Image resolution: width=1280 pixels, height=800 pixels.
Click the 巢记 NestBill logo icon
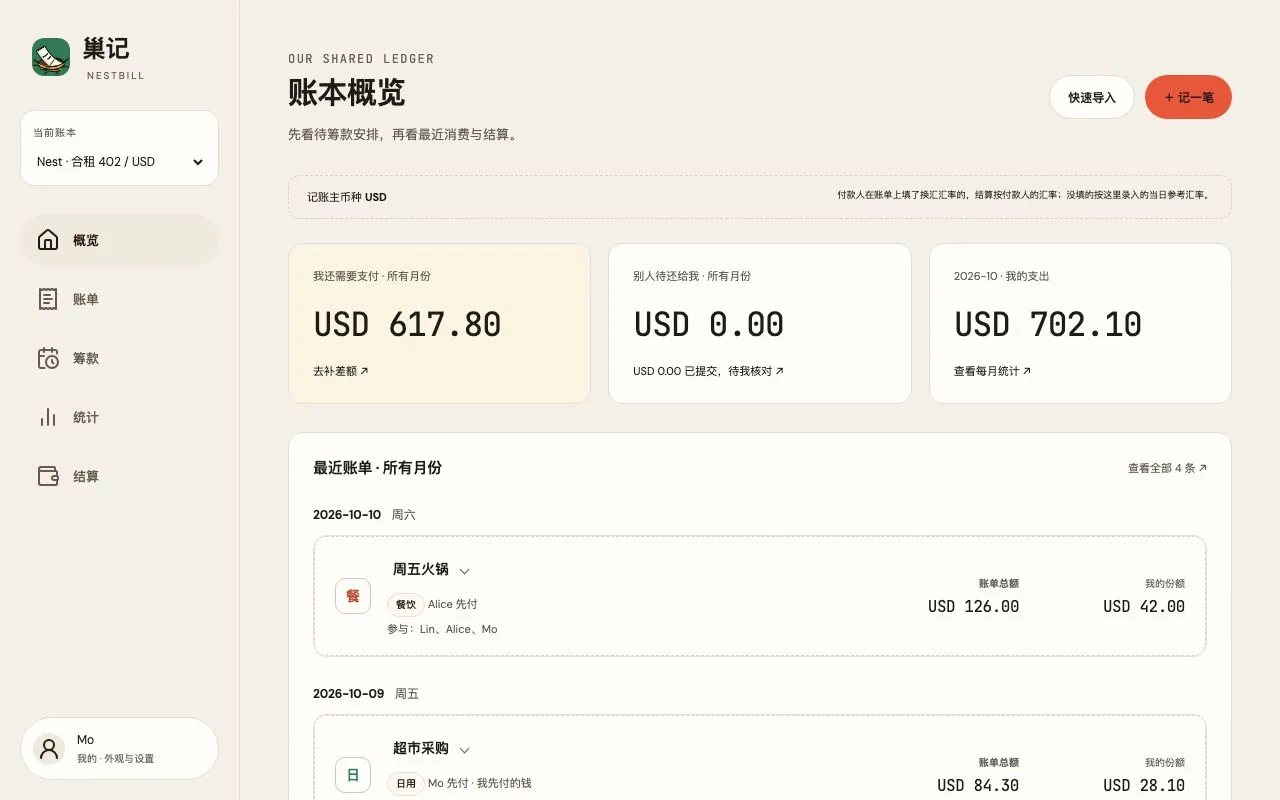point(51,57)
